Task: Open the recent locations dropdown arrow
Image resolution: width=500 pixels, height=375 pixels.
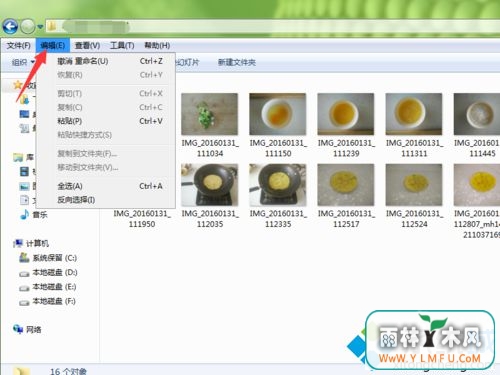Action: point(40,26)
